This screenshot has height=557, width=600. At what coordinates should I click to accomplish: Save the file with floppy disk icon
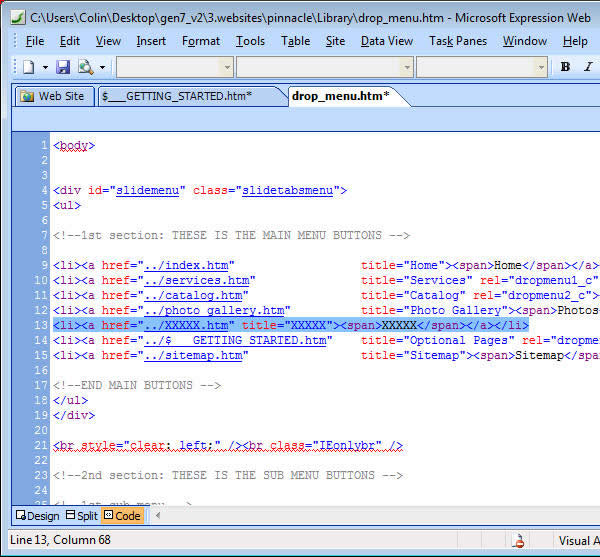(x=63, y=67)
